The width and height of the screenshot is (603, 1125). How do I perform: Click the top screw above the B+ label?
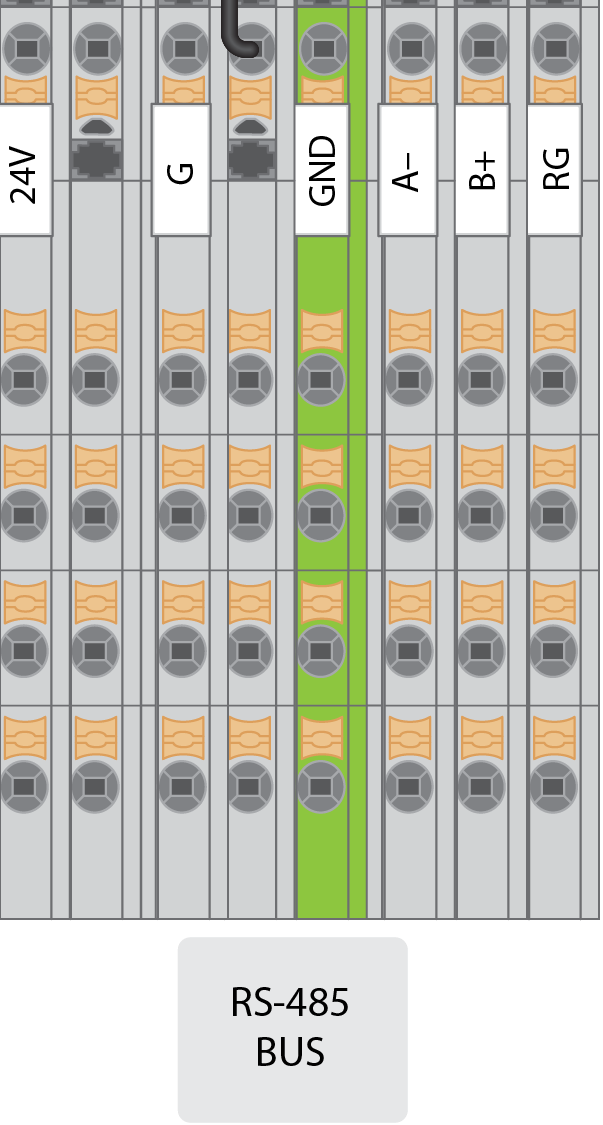pos(483,46)
